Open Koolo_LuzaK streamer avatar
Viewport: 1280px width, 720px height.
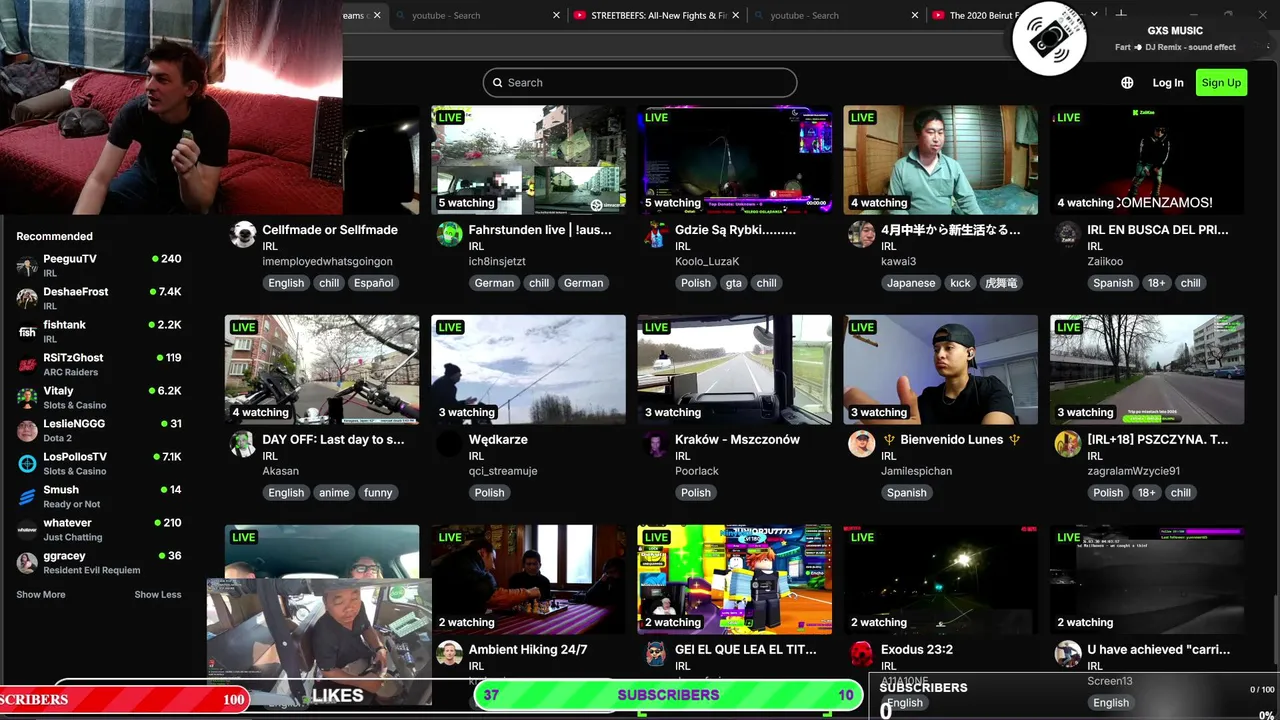[x=656, y=235]
